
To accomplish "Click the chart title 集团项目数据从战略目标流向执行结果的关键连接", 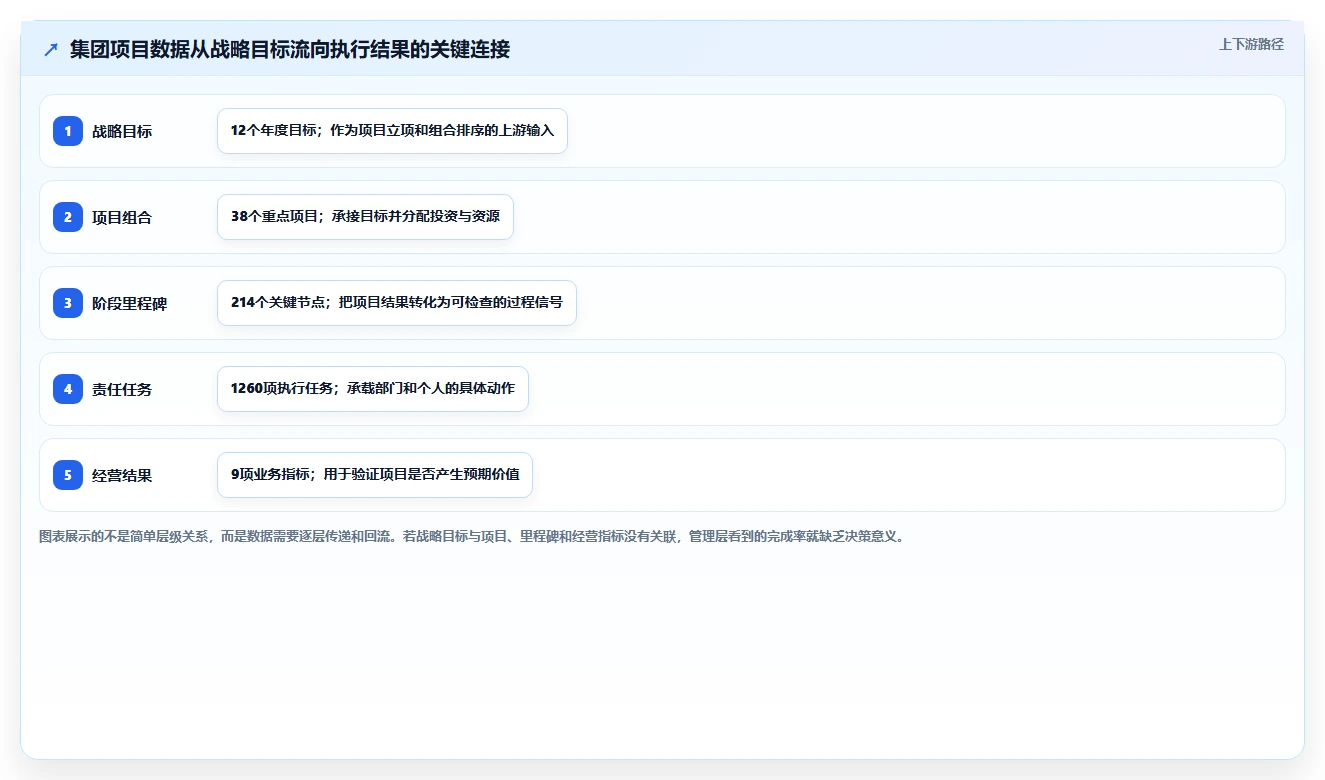I will tap(290, 50).
